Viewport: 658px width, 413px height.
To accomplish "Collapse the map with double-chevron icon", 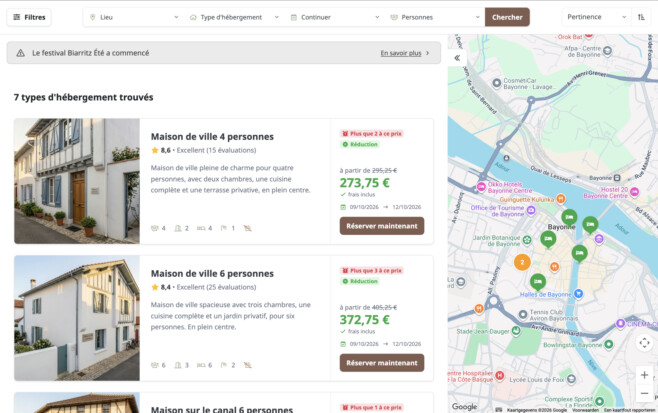I will tap(457, 58).
